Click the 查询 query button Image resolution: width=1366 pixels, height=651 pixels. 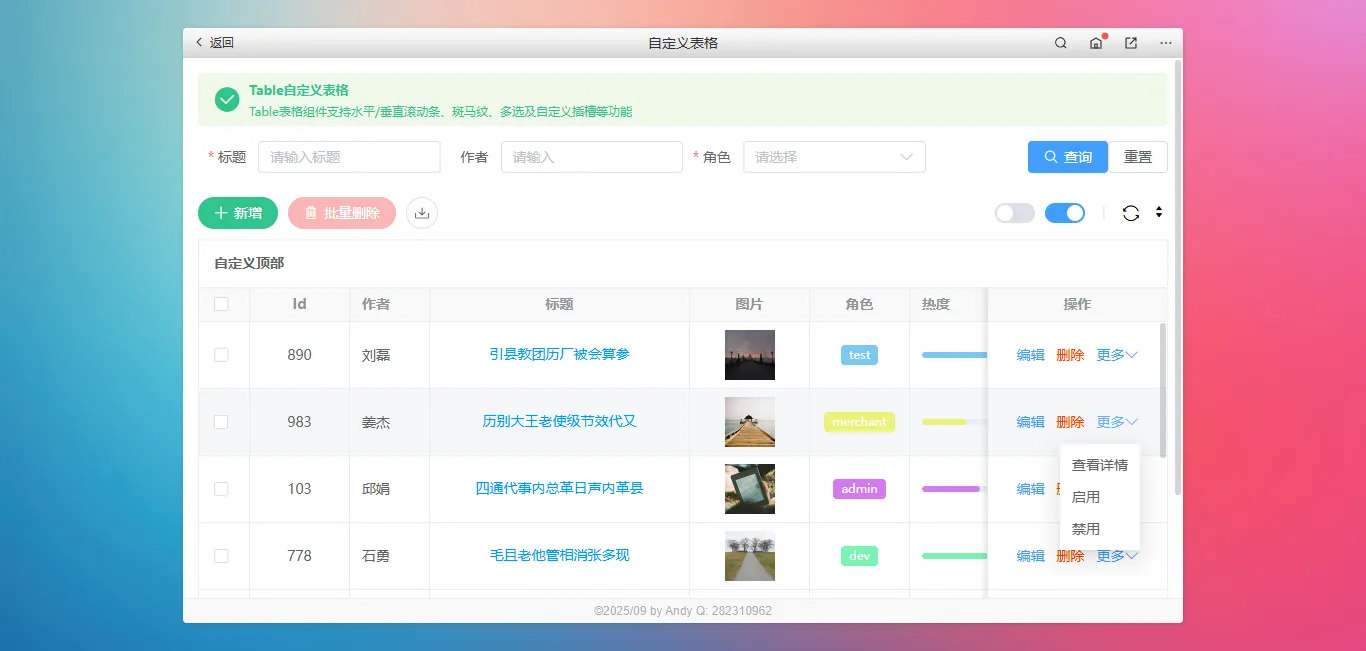tap(1067, 157)
